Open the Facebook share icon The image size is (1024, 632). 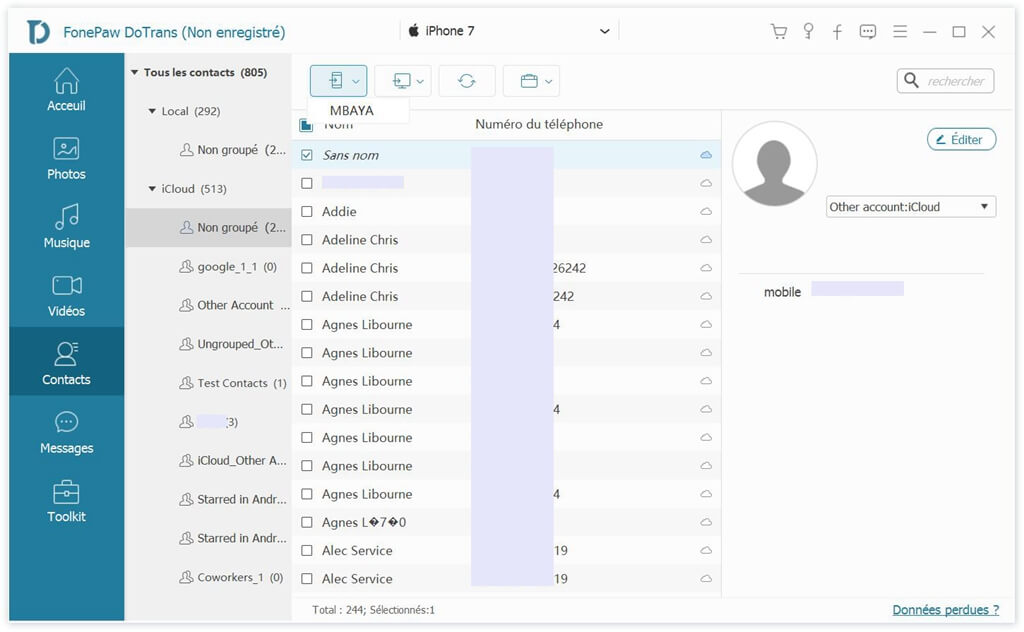(837, 31)
